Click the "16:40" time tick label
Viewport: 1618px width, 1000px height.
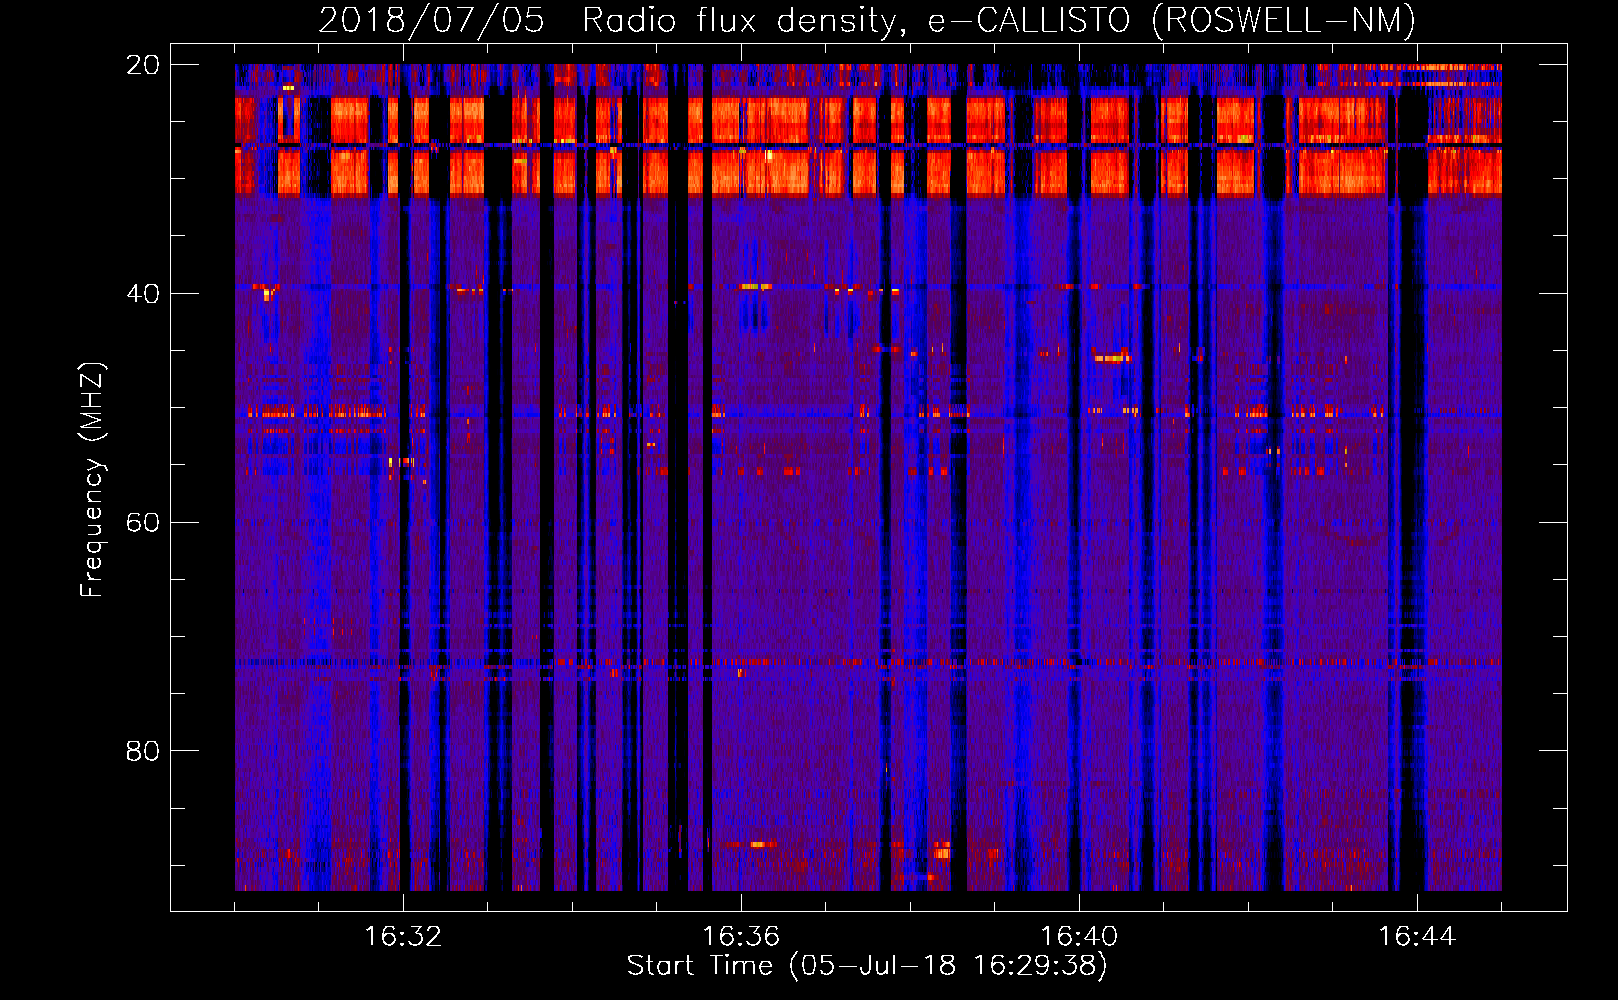(1079, 937)
